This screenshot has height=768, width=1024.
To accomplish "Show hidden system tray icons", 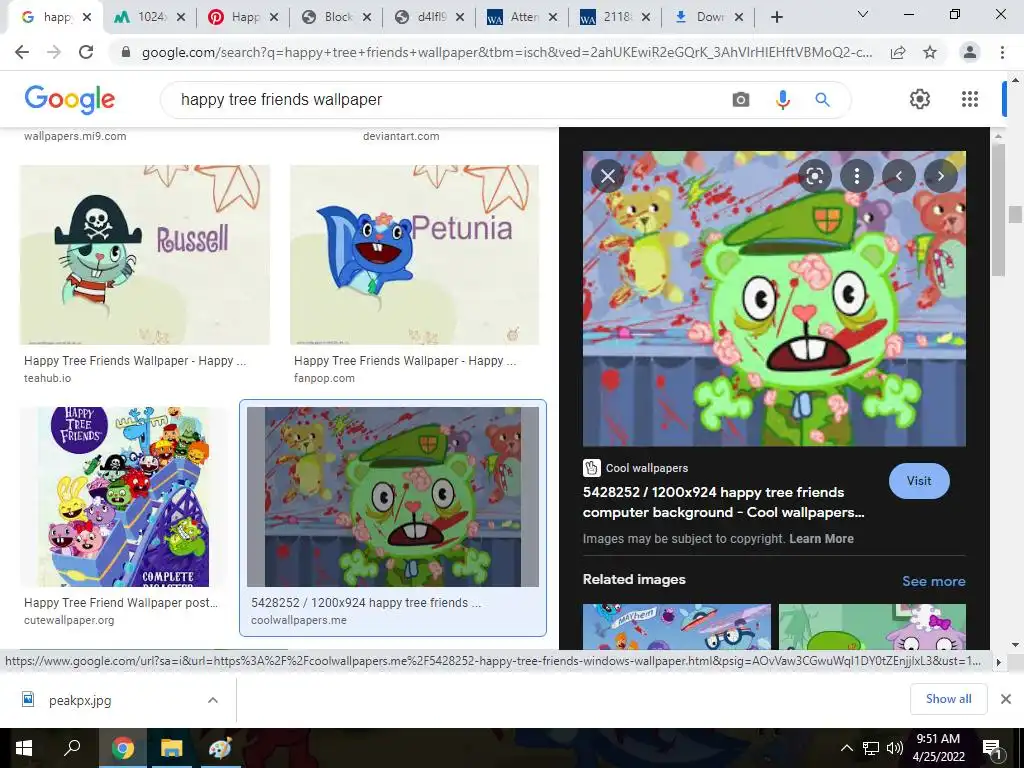I will pyautogui.click(x=846, y=748).
